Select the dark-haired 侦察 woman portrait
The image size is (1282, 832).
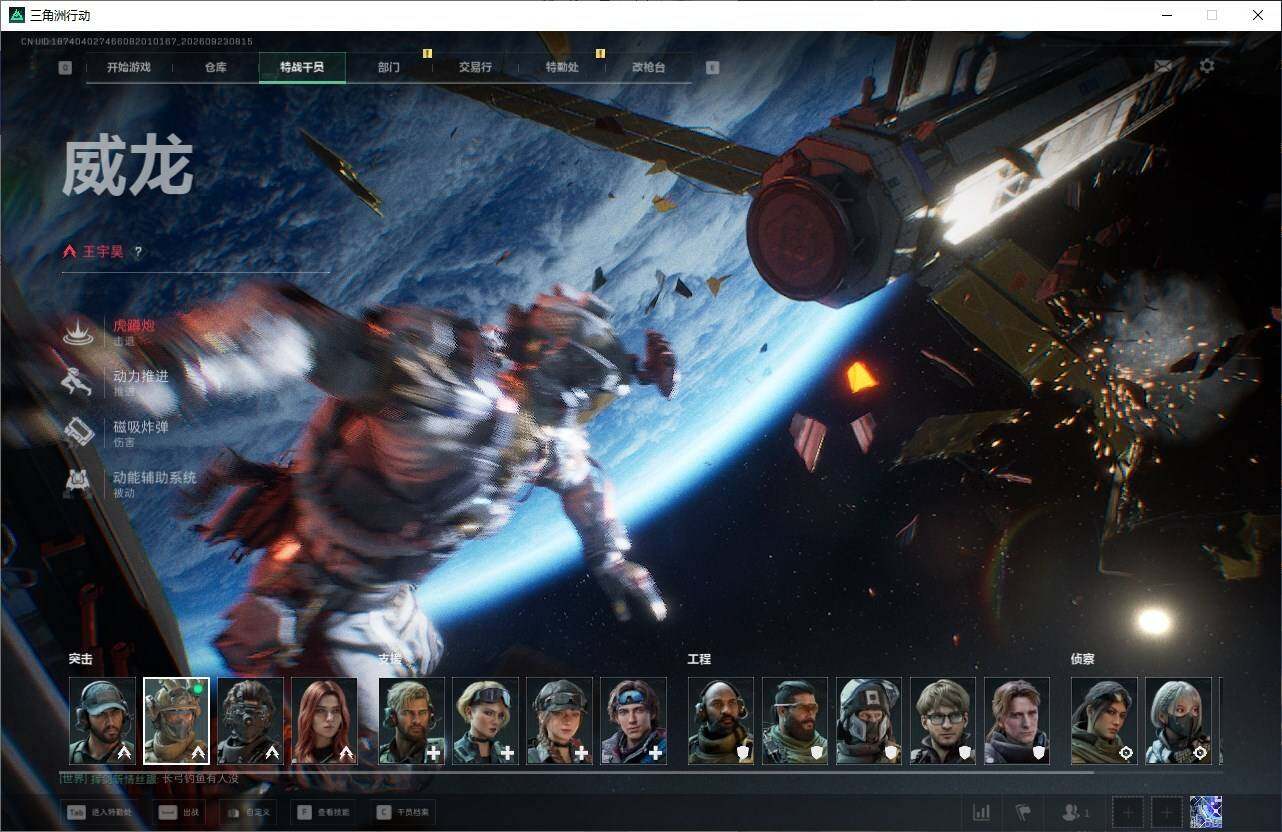pyautogui.click(x=1104, y=721)
